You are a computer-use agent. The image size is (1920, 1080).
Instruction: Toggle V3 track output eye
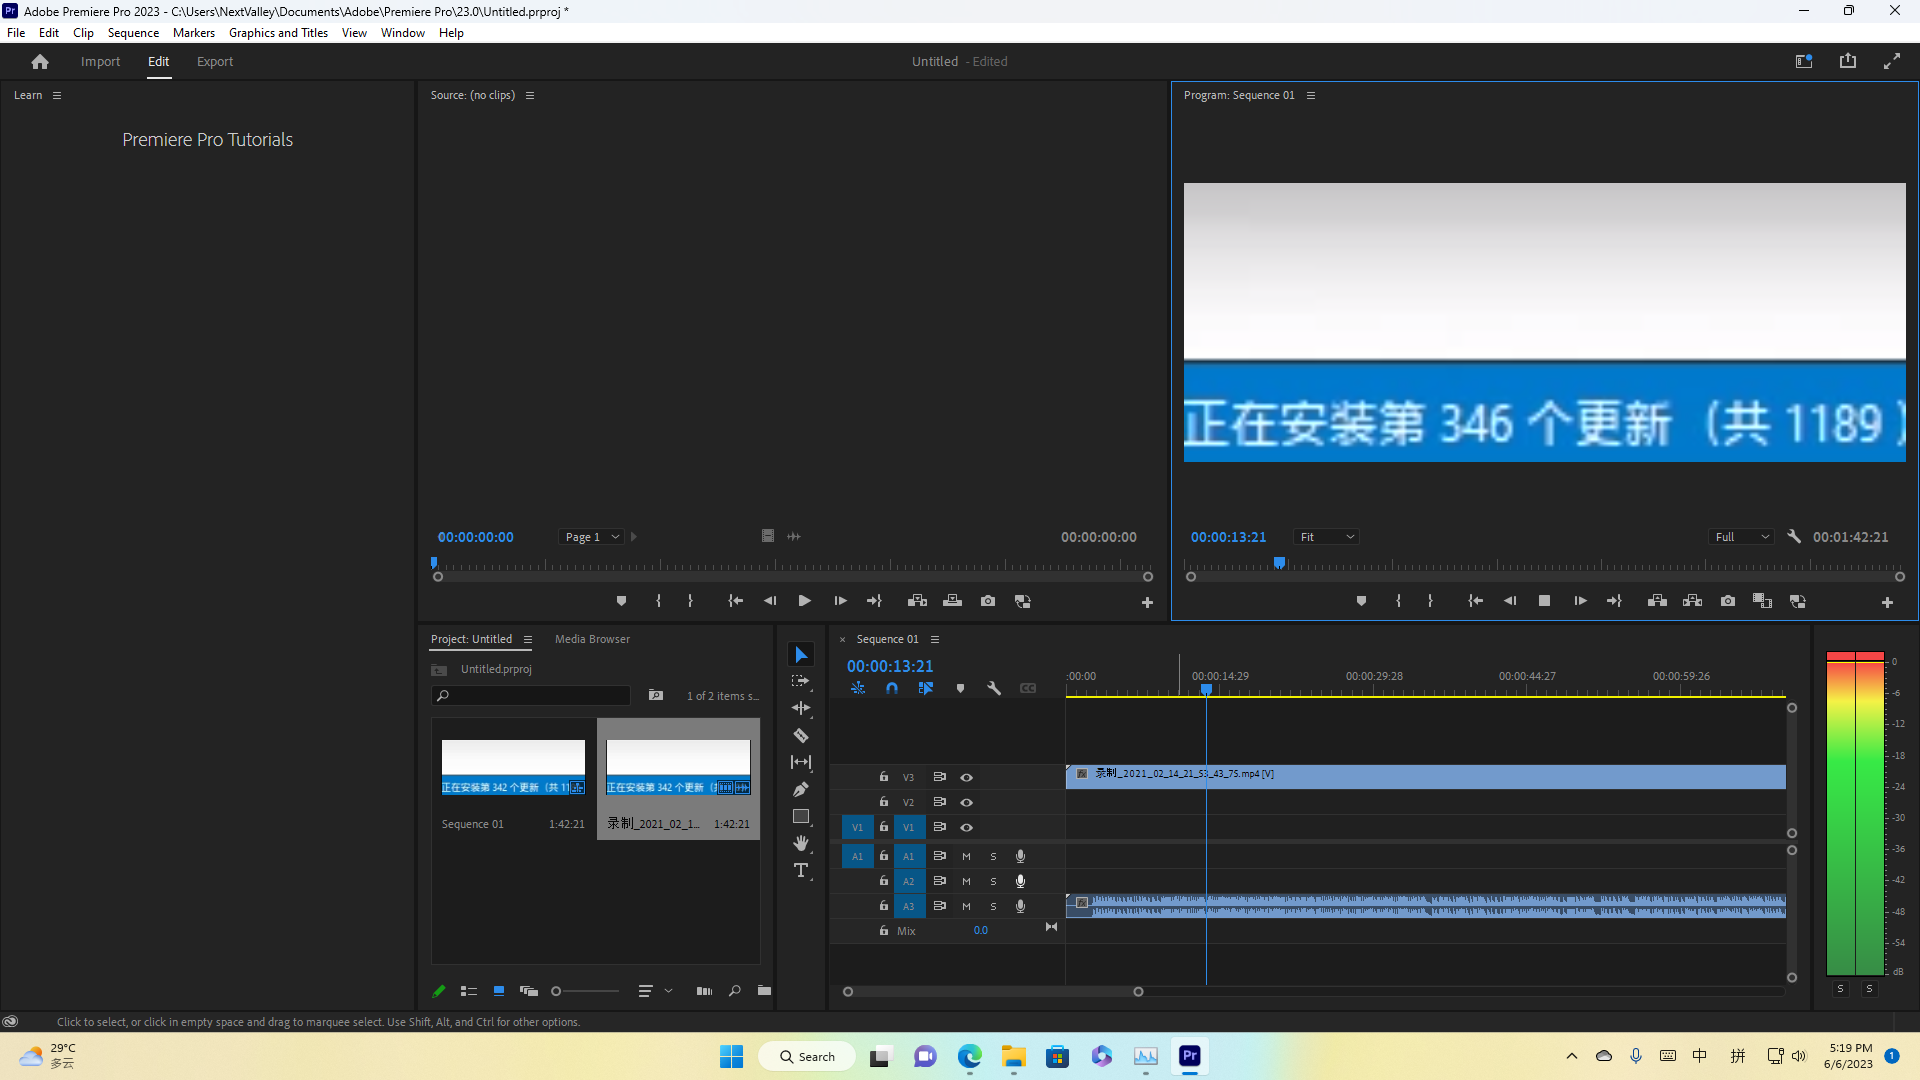point(966,777)
